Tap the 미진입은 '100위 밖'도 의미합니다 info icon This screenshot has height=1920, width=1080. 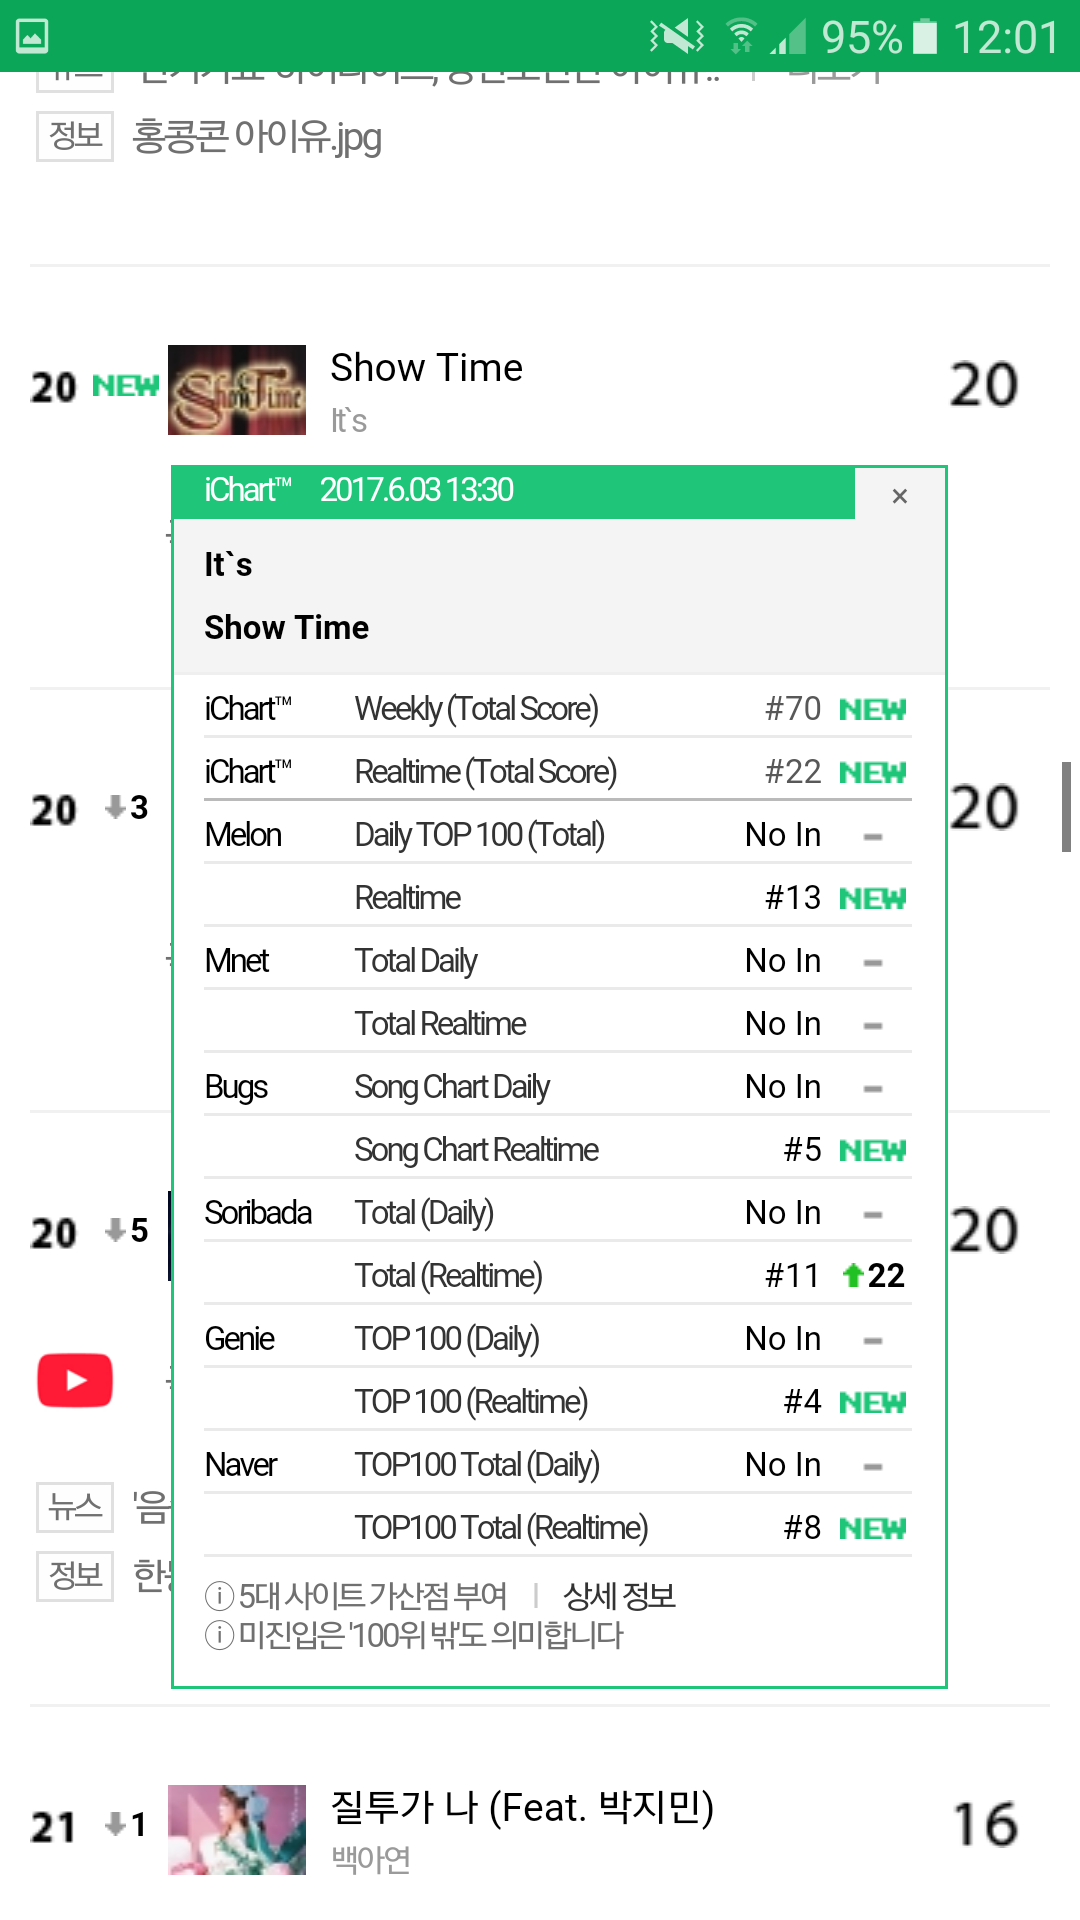point(219,1636)
